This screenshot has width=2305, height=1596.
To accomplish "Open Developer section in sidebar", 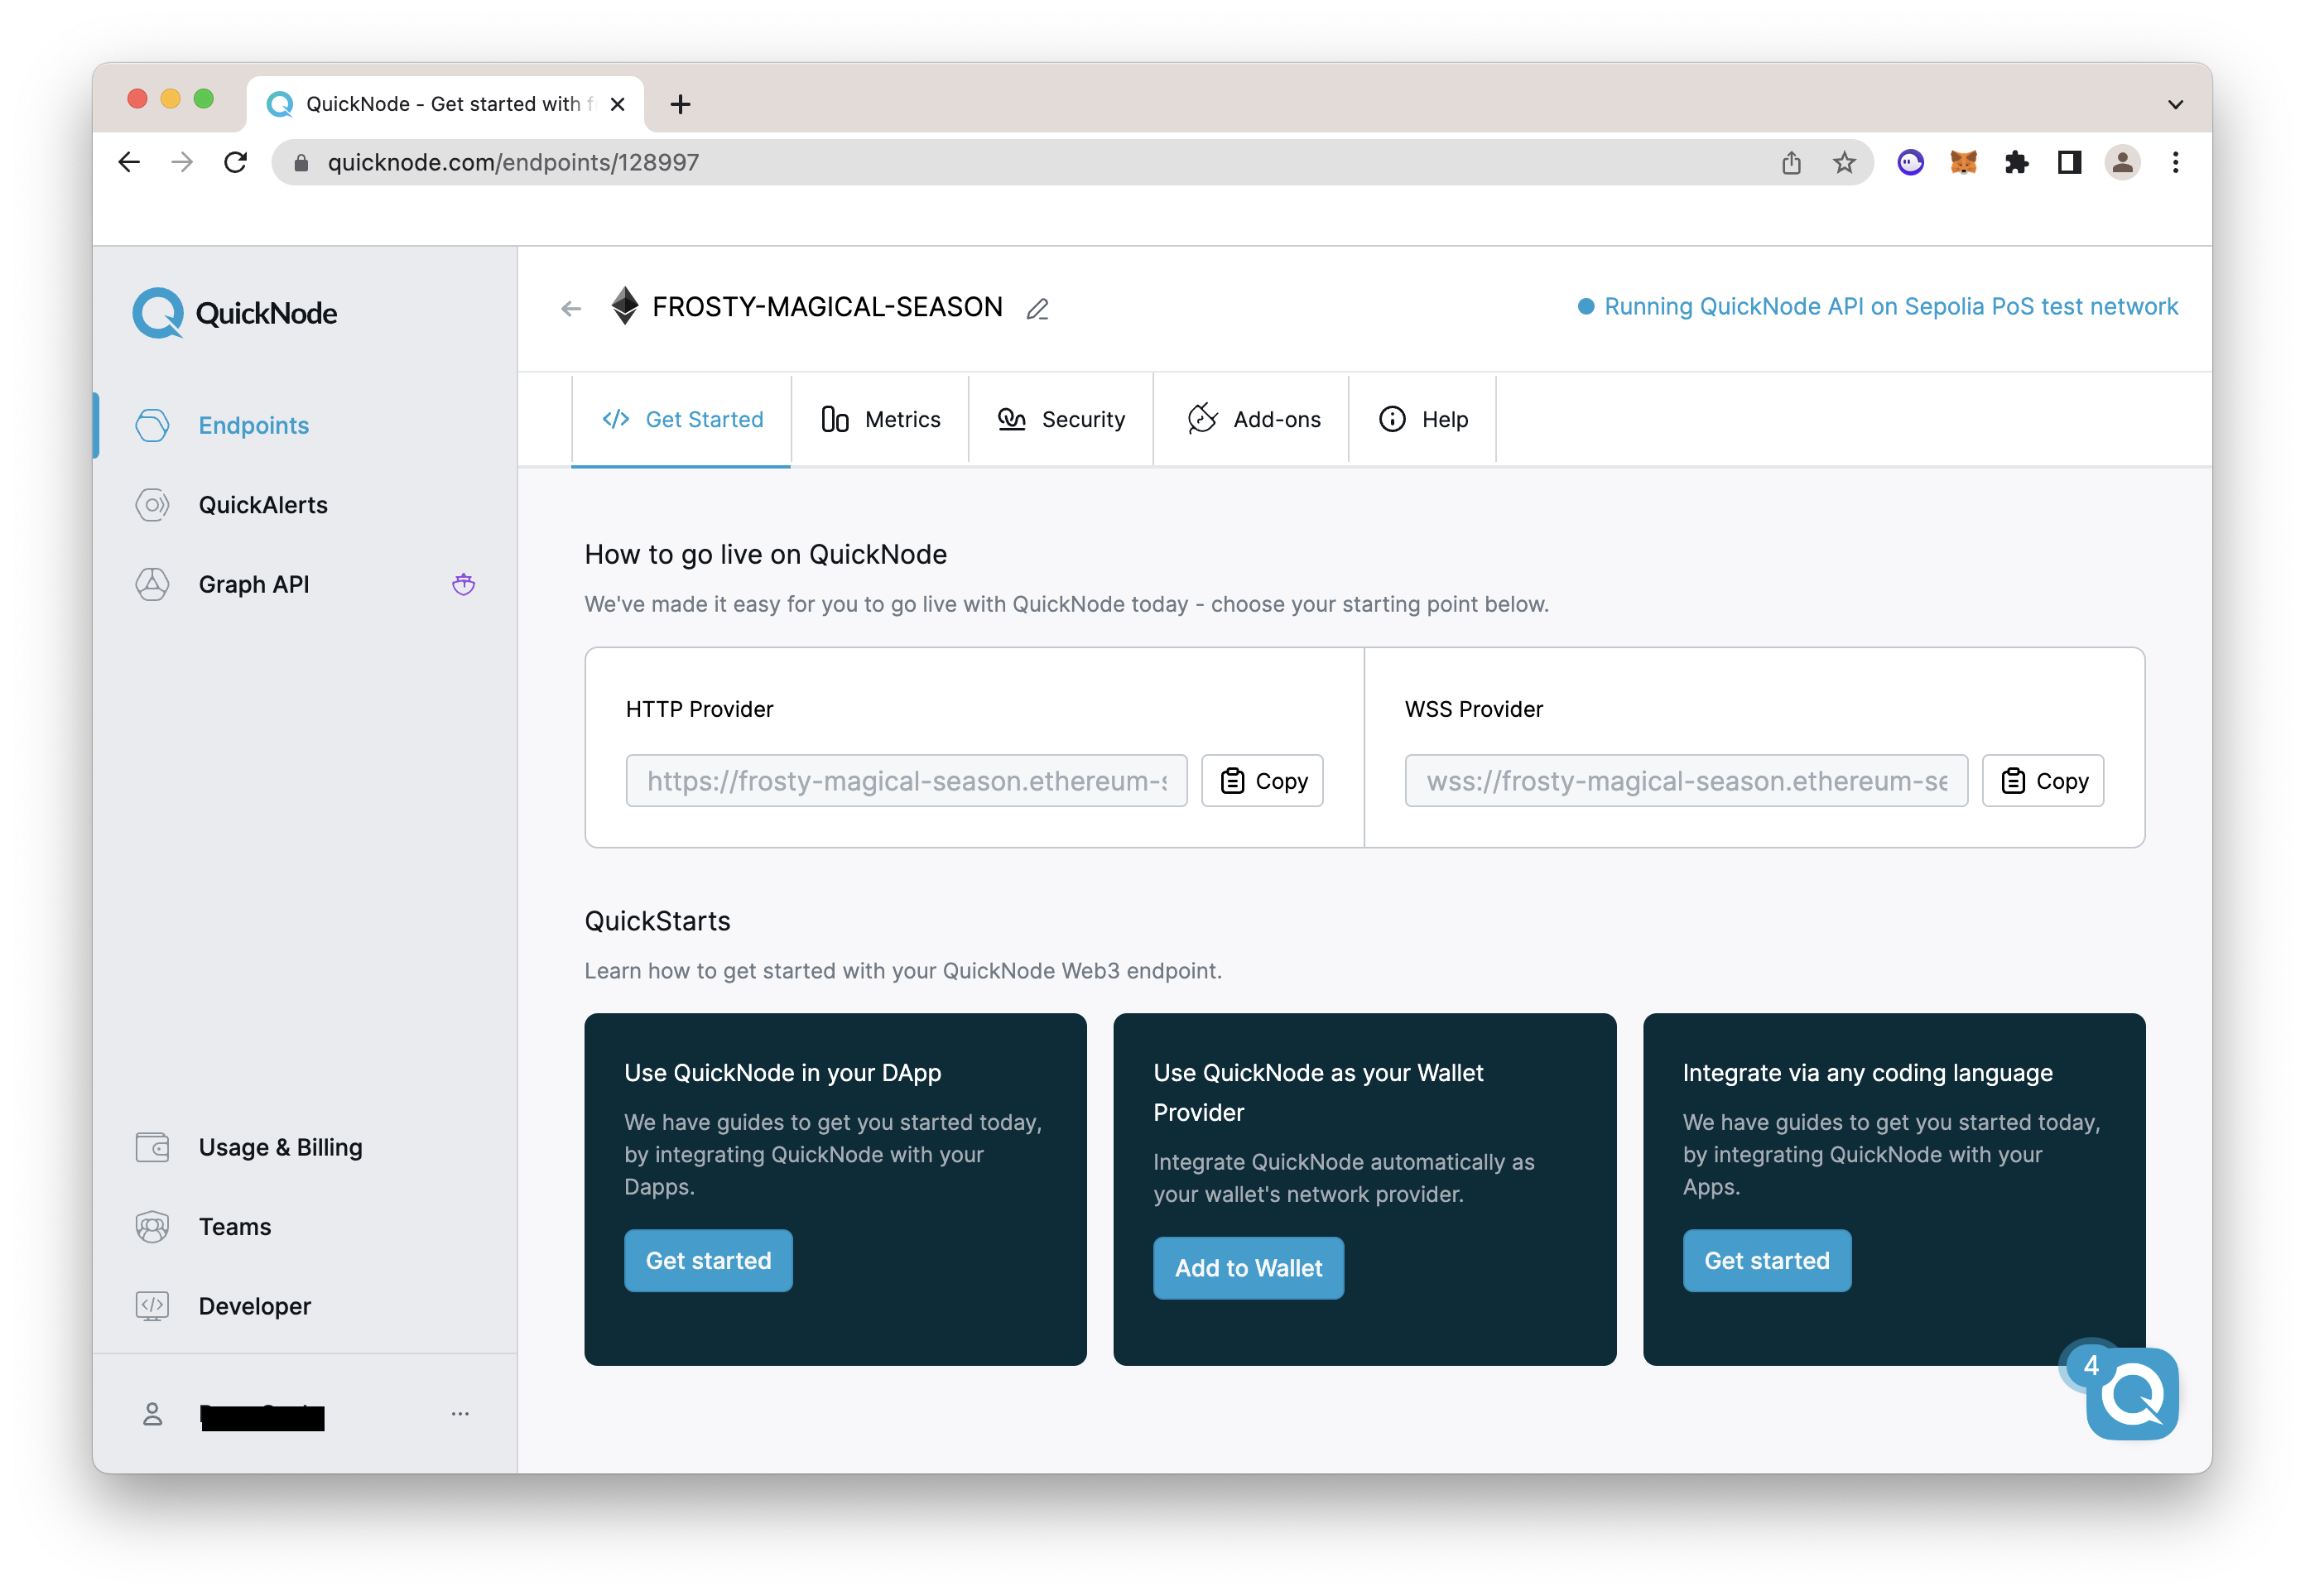I will coord(254,1306).
